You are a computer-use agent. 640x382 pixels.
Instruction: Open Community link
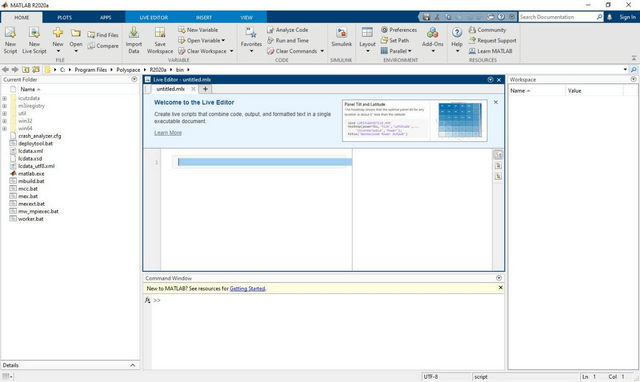pos(487,30)
